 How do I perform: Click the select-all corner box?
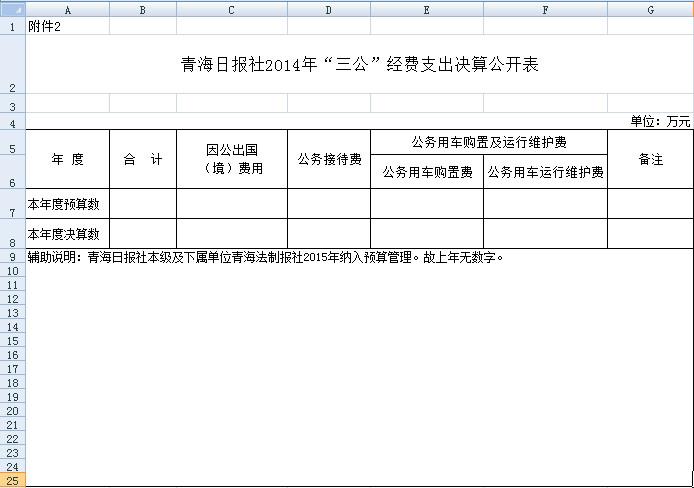[13, 9]
